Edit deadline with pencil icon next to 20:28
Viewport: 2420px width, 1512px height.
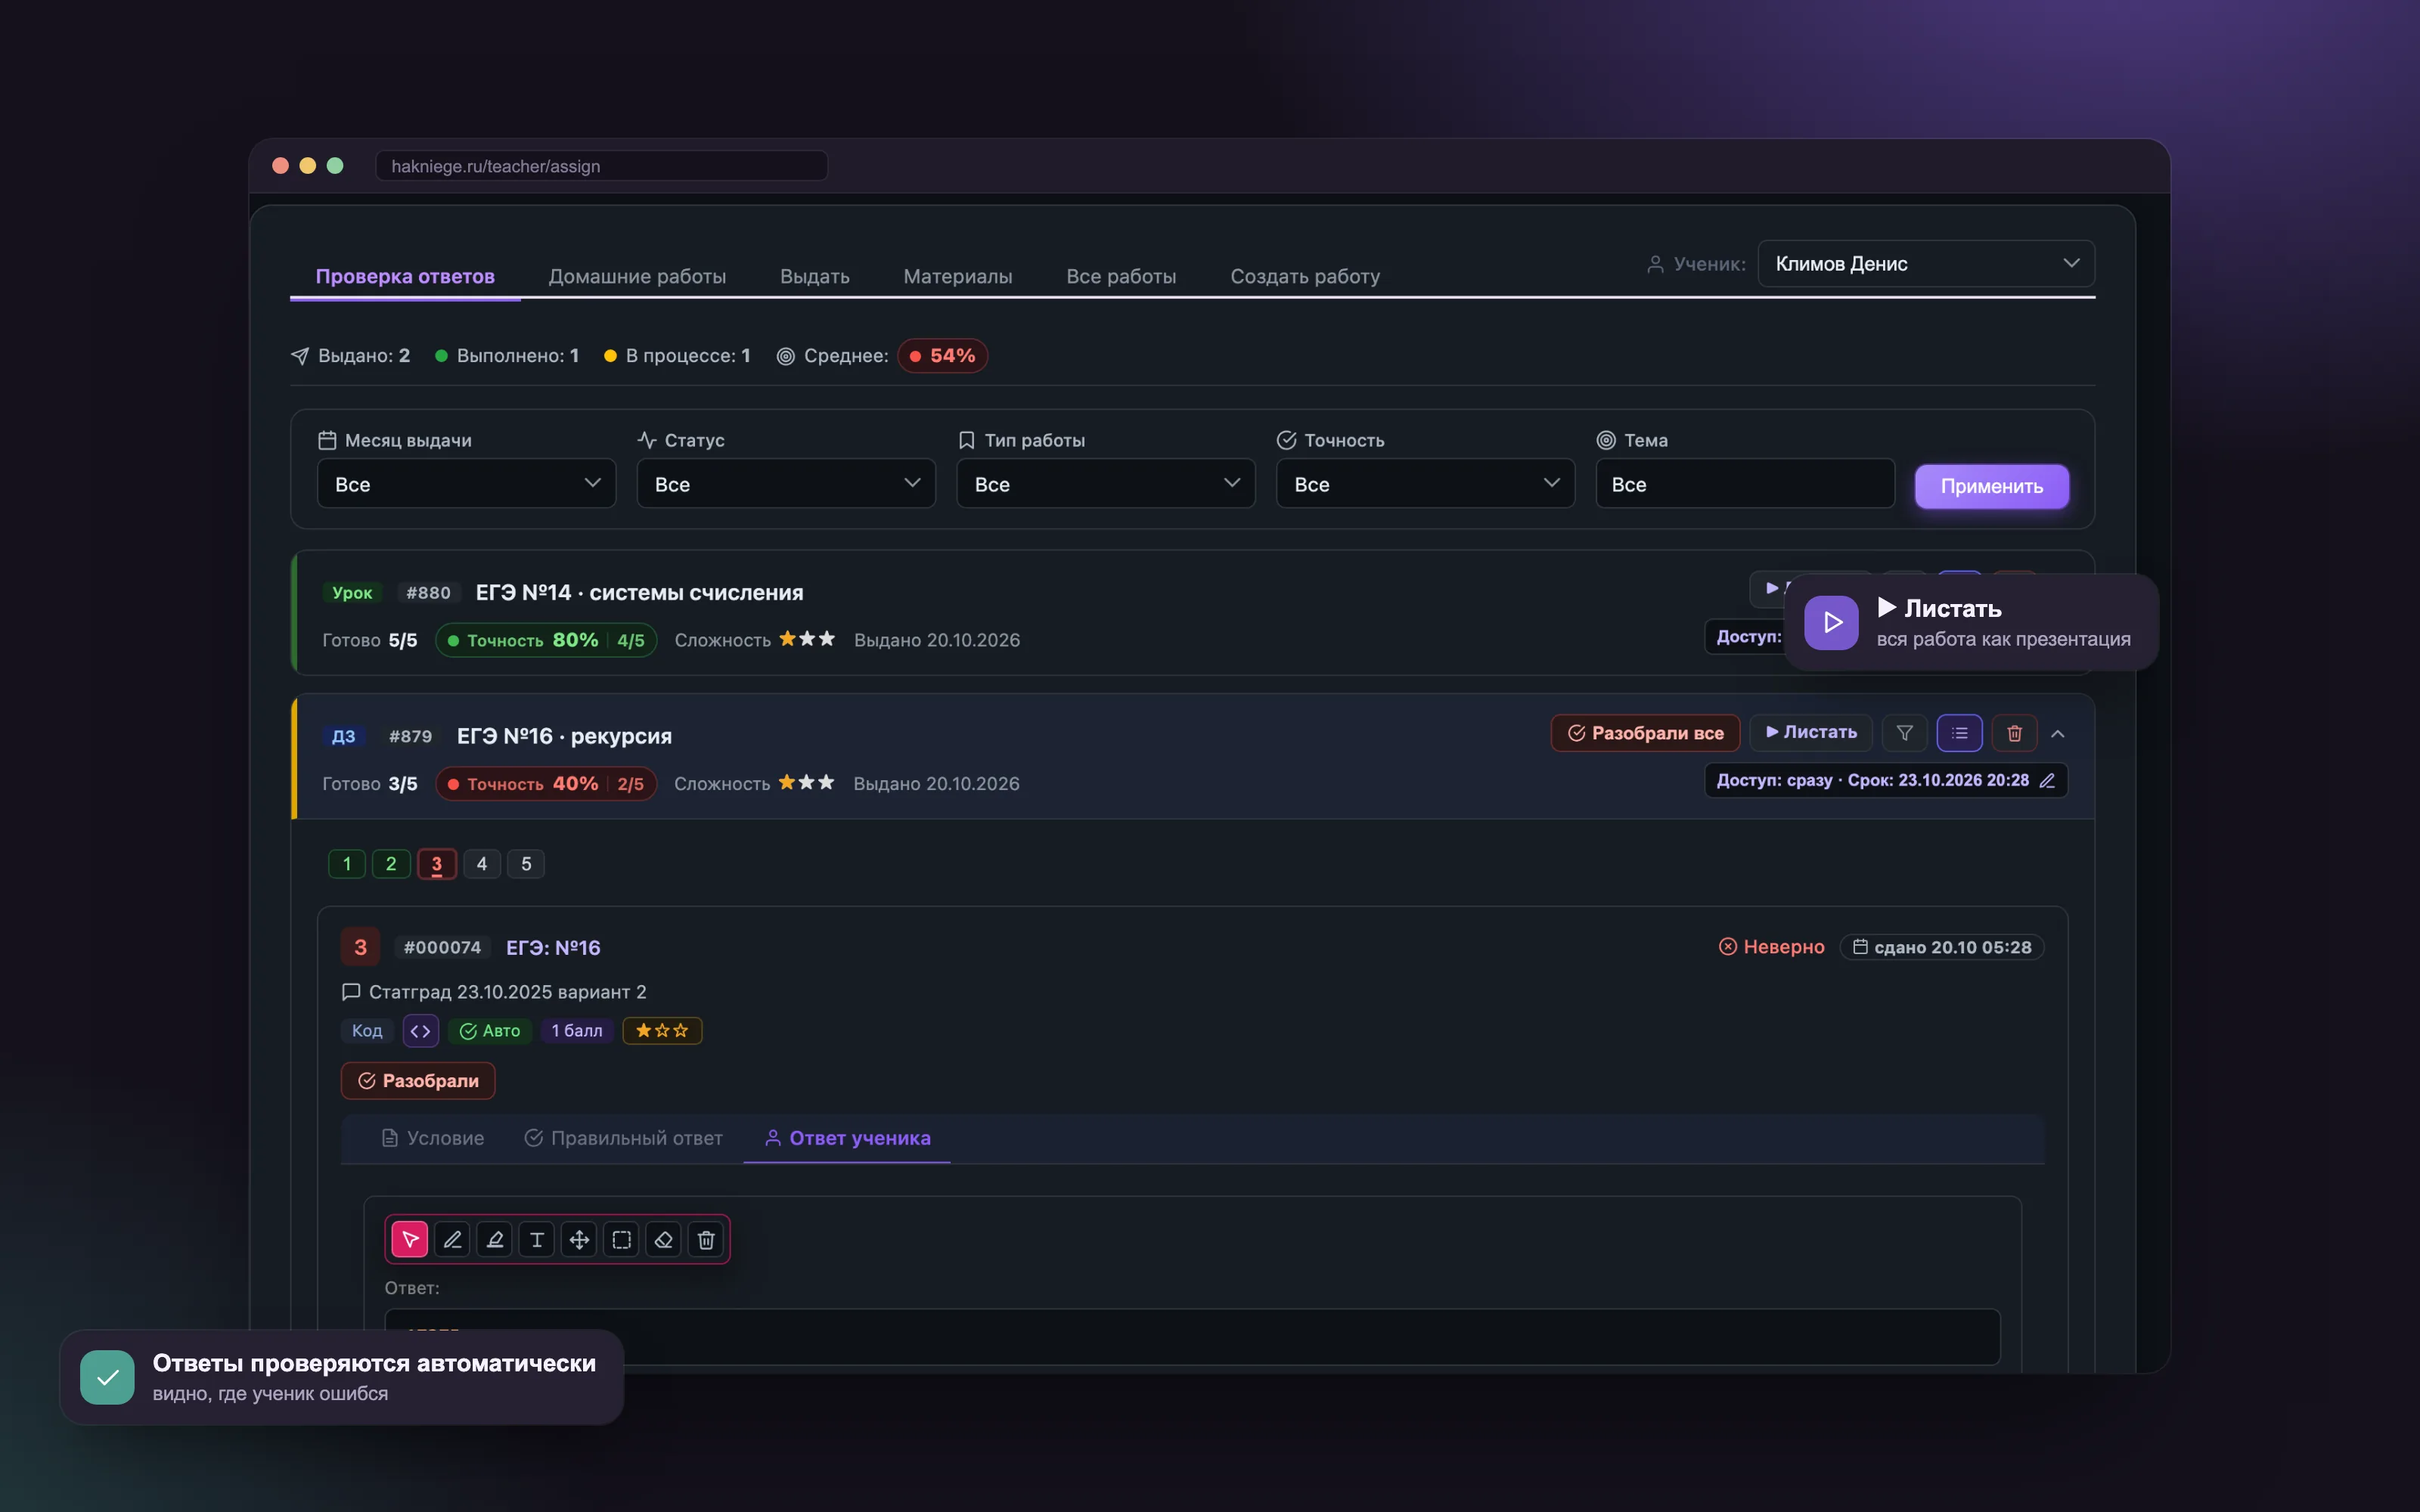tap(2047, 781)
